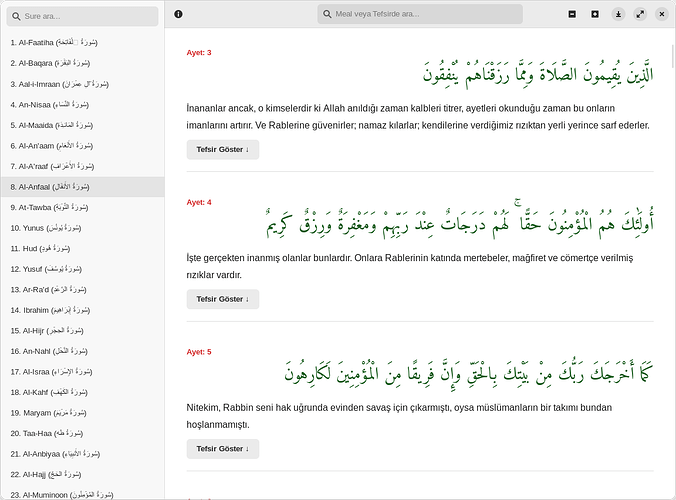
Task: Click the diagonal arrows fullscreen icon
Action: pos(640,14)
